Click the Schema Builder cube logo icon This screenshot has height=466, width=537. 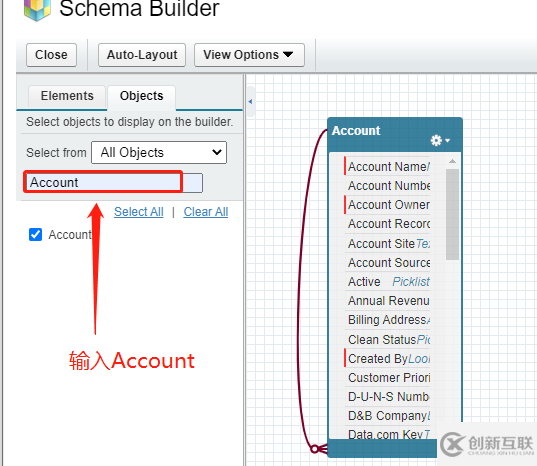click(x=37, y=10)
